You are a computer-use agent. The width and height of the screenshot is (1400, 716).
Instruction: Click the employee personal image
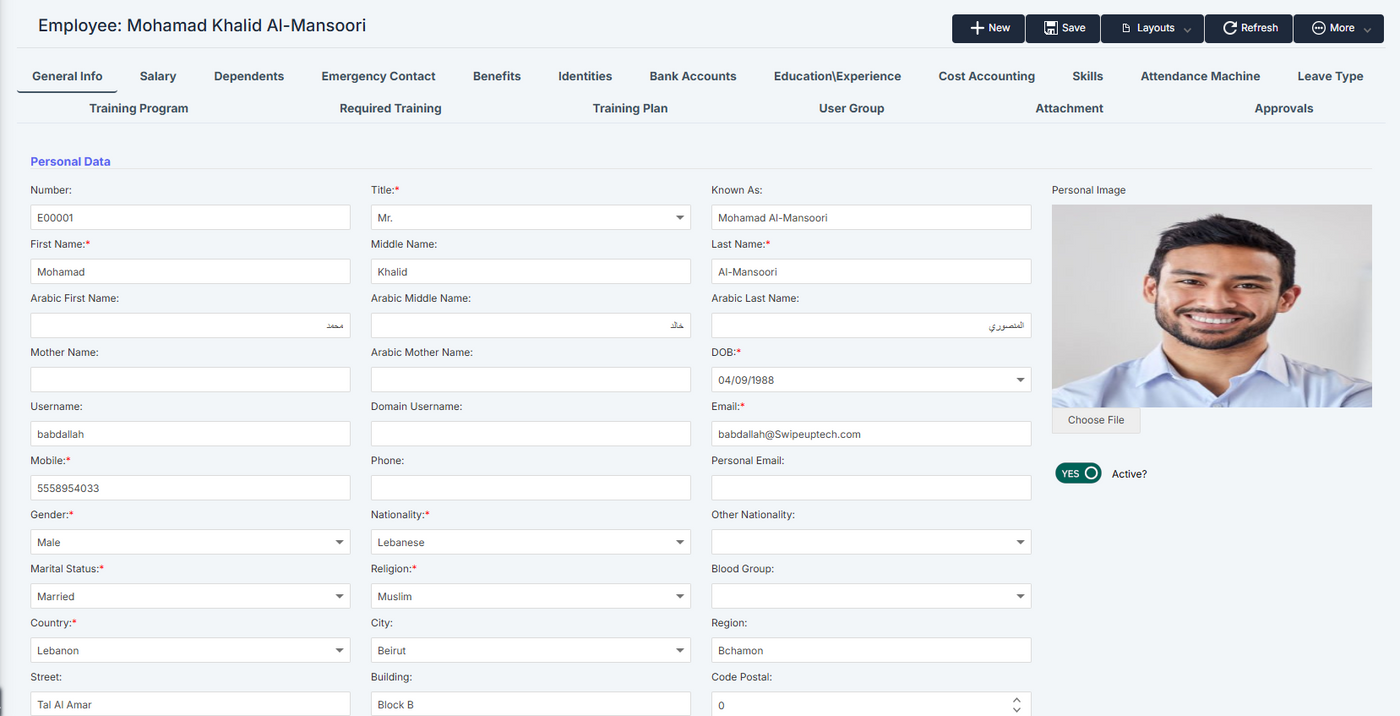click(1211, 306)
